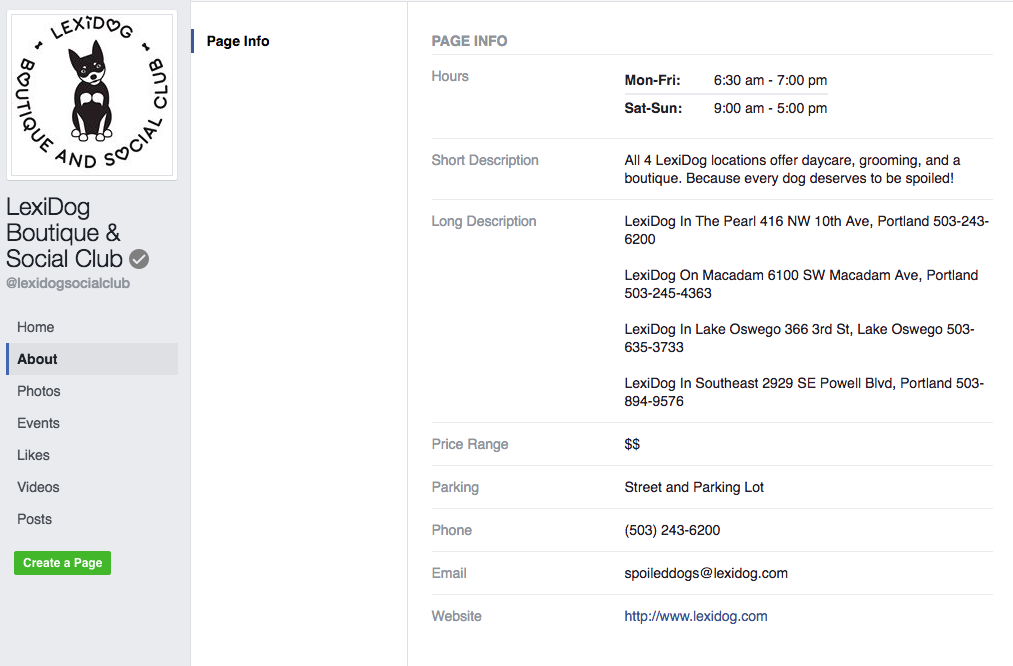Click the Price Range label

[x=470, y=444]
